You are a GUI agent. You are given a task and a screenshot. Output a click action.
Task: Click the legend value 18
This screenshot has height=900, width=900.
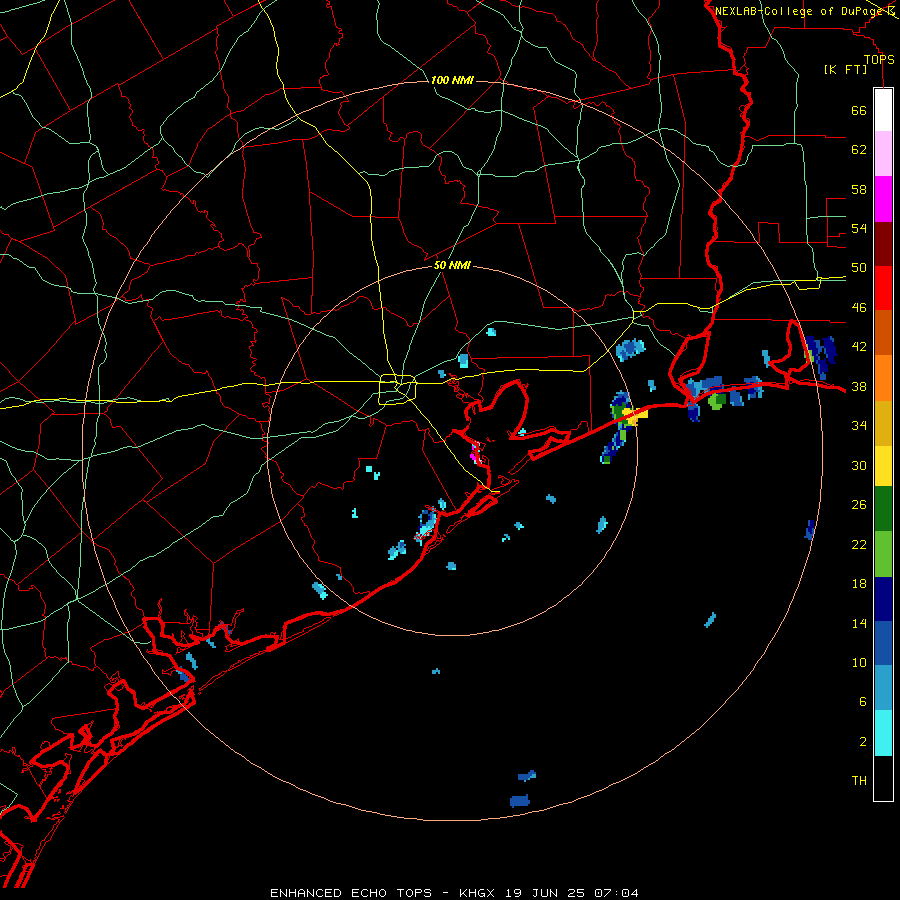859,584
